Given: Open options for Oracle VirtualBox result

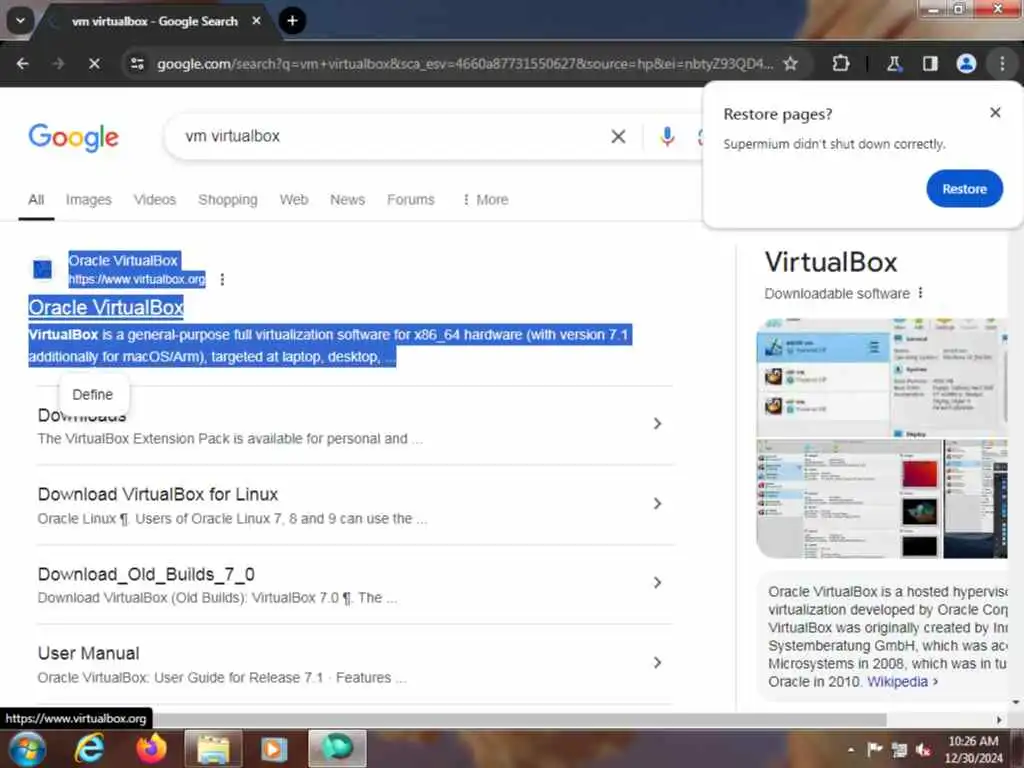Looking at the screenshot, I should 222,279.
